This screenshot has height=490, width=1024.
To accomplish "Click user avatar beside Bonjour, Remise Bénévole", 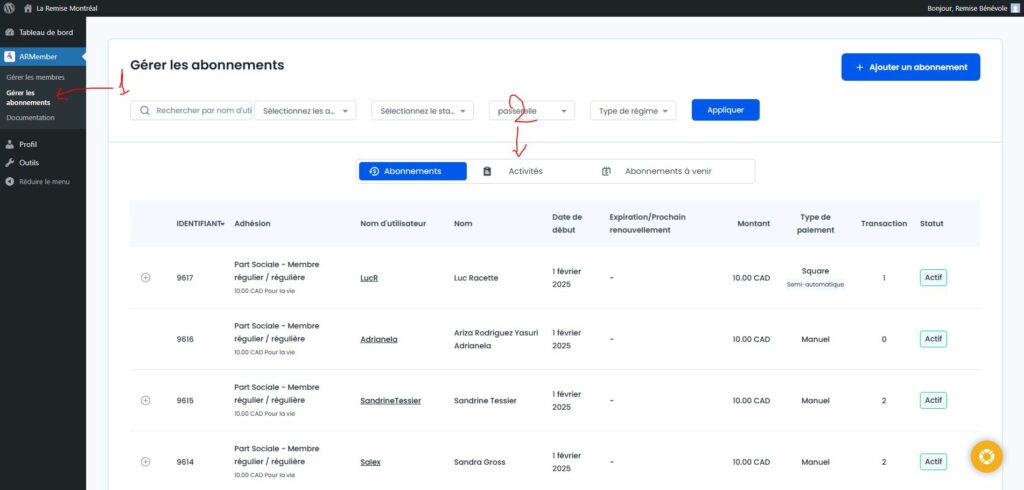I will 1015,8.
